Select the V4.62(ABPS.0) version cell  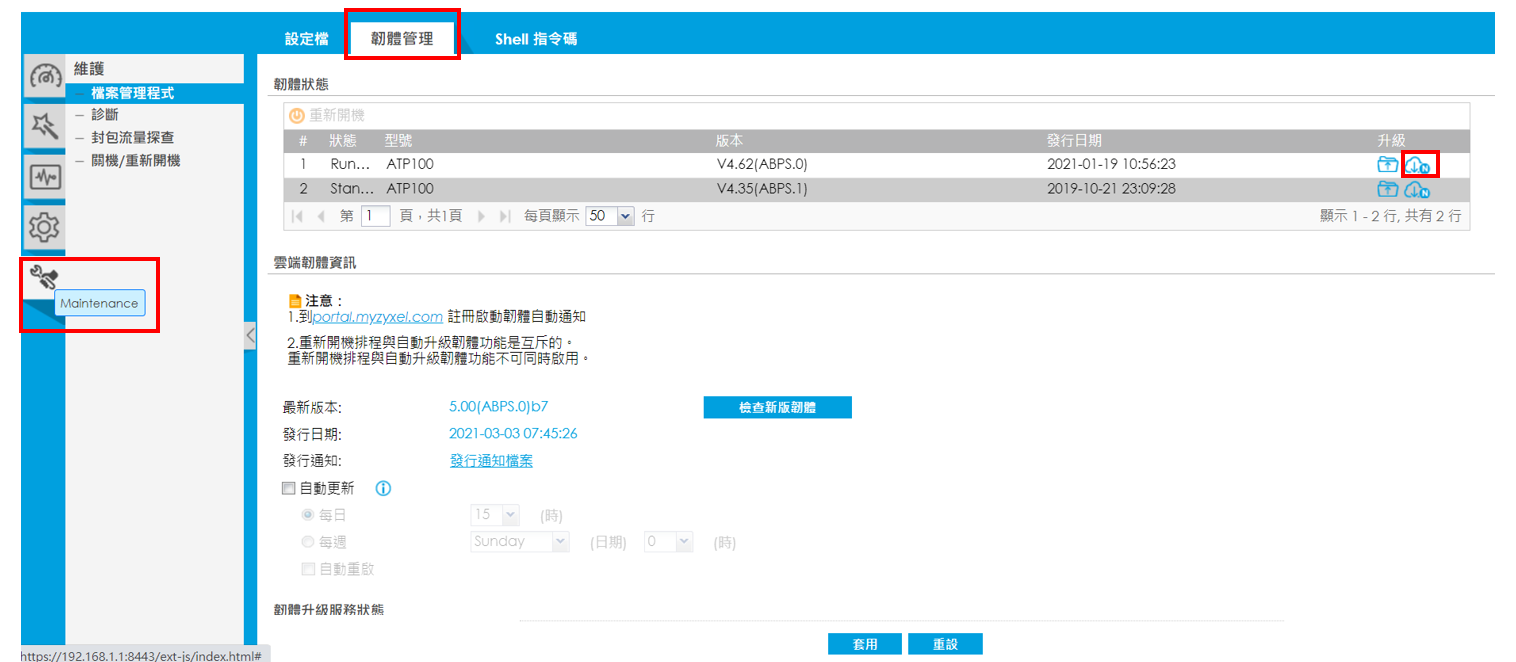pos(762,164)
